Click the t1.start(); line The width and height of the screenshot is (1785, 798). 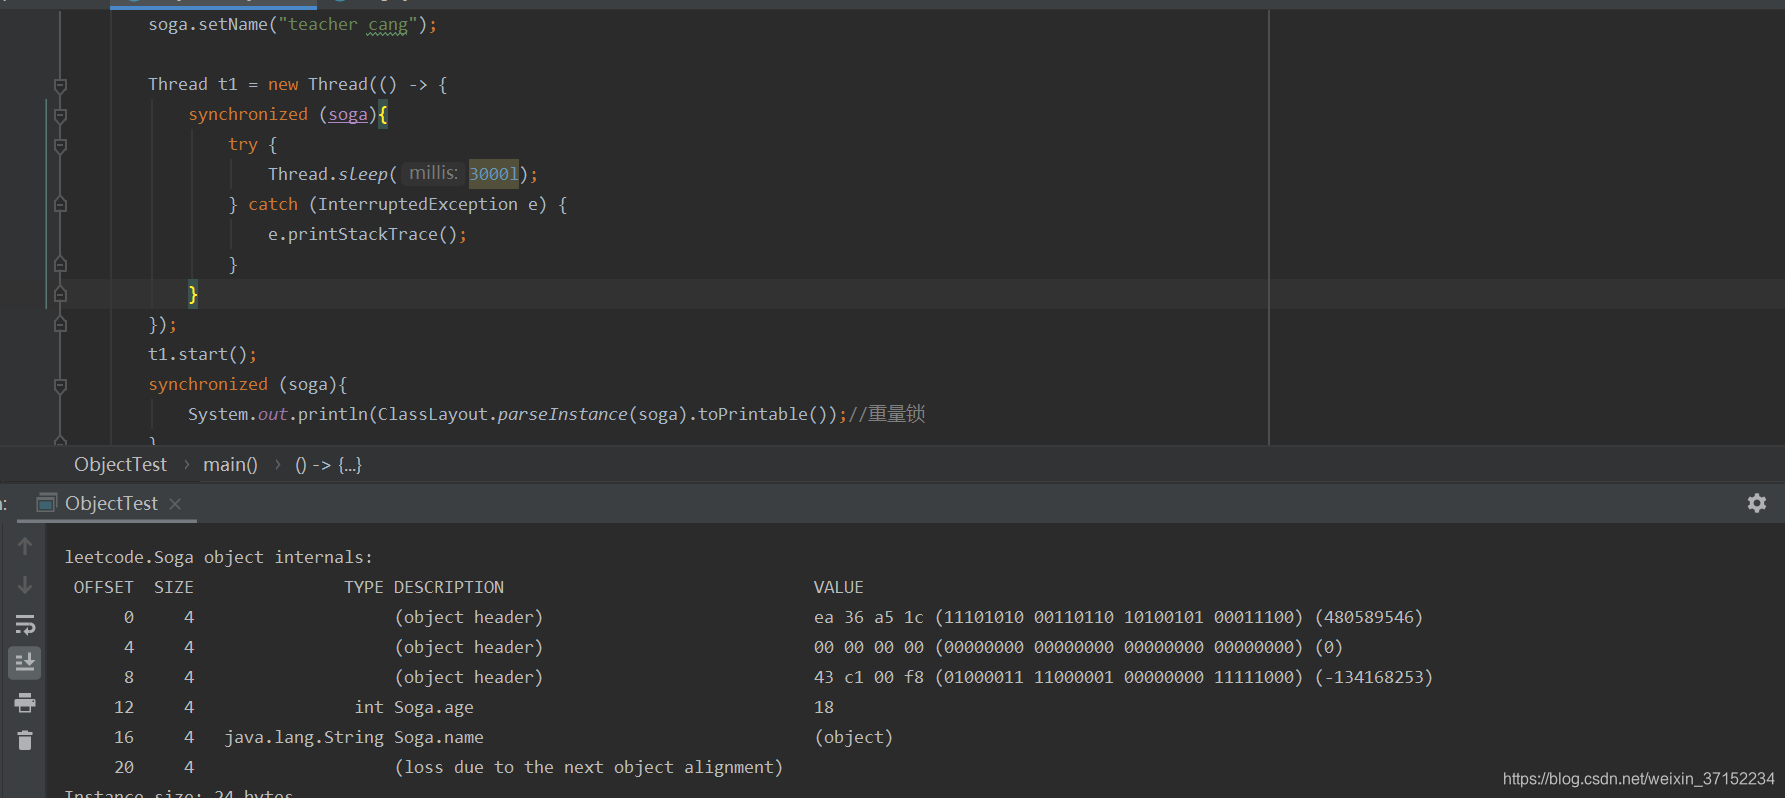(x=203, y=354)
